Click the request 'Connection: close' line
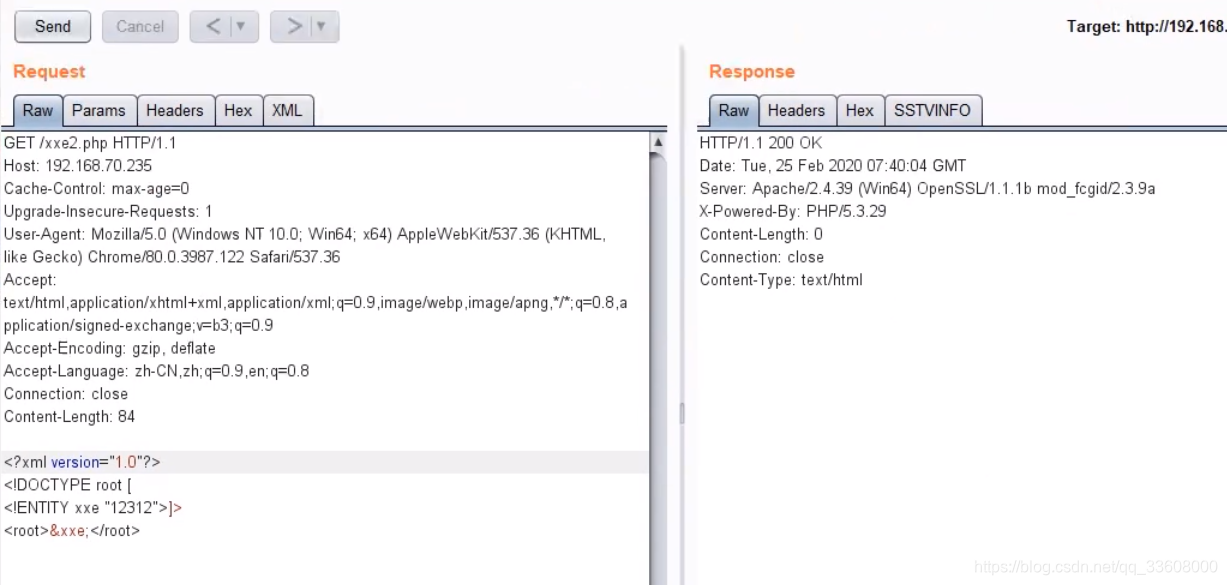This screenshot has height=585, width=1227. click(x=66, y=394)
